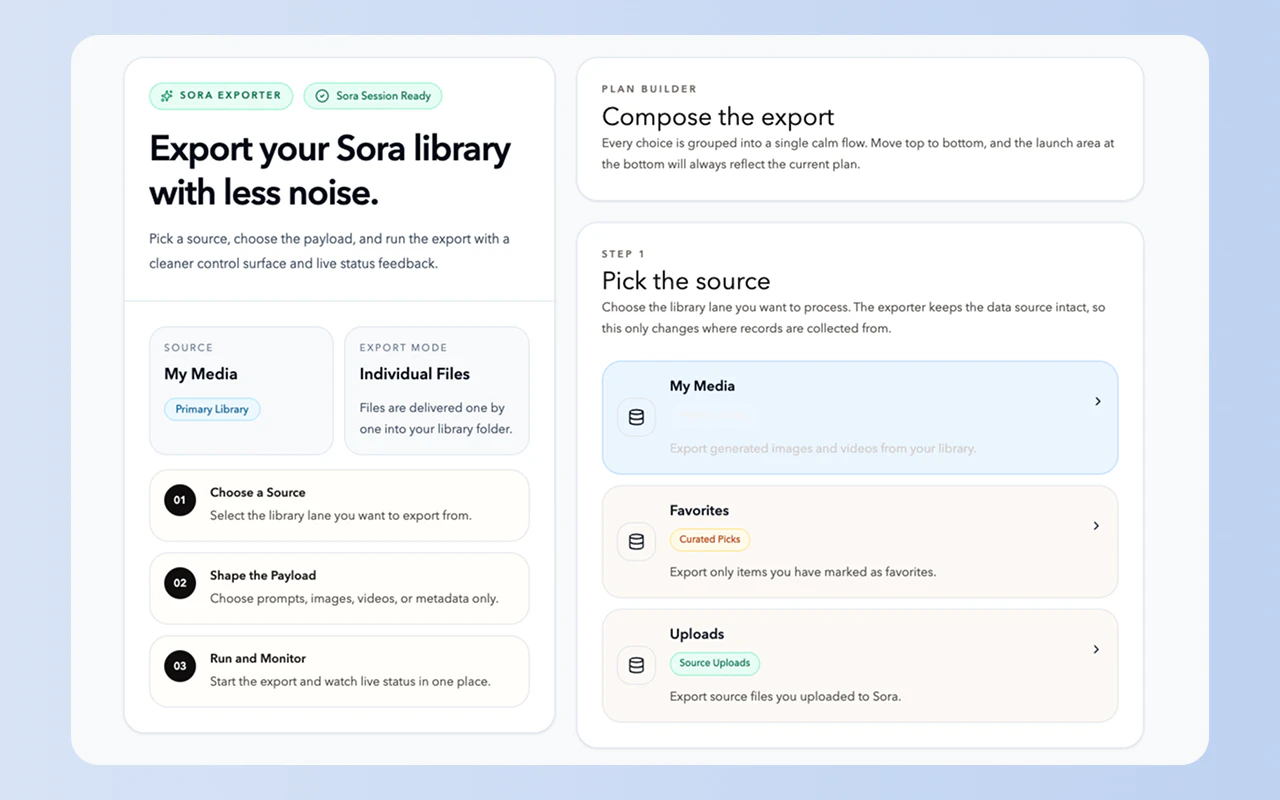Click the 02 step number circle
The image size is (1280, 800).
[180, 583]
